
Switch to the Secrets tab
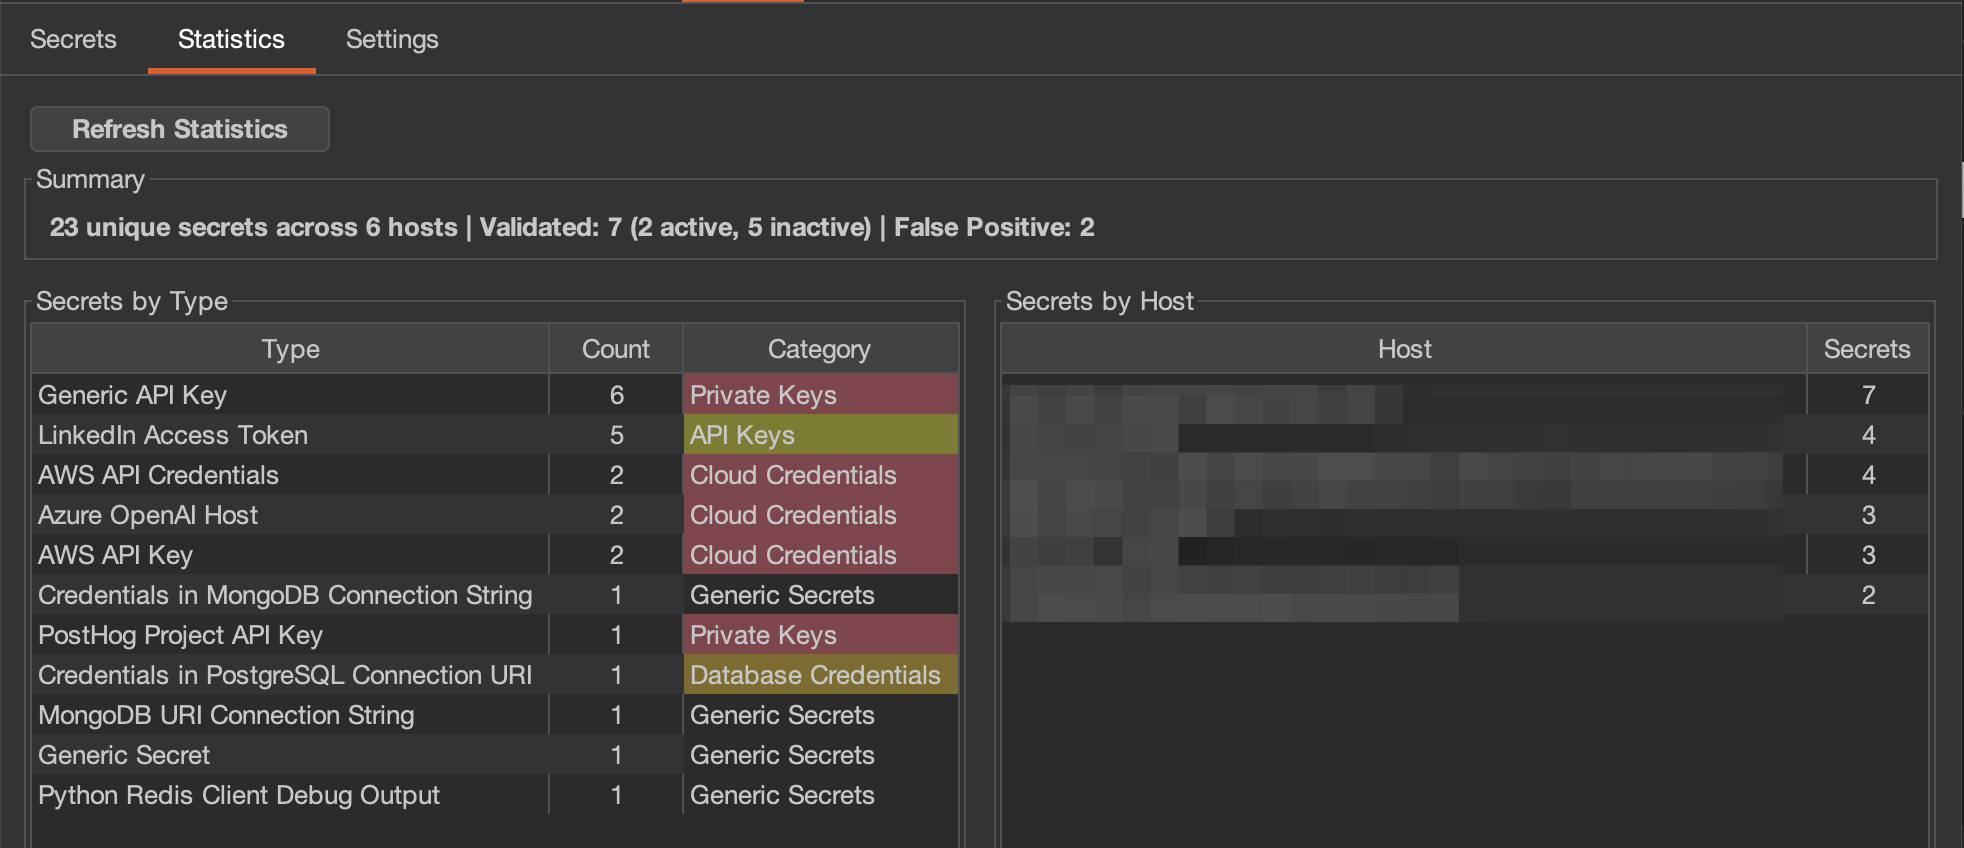tap(73, 40)
